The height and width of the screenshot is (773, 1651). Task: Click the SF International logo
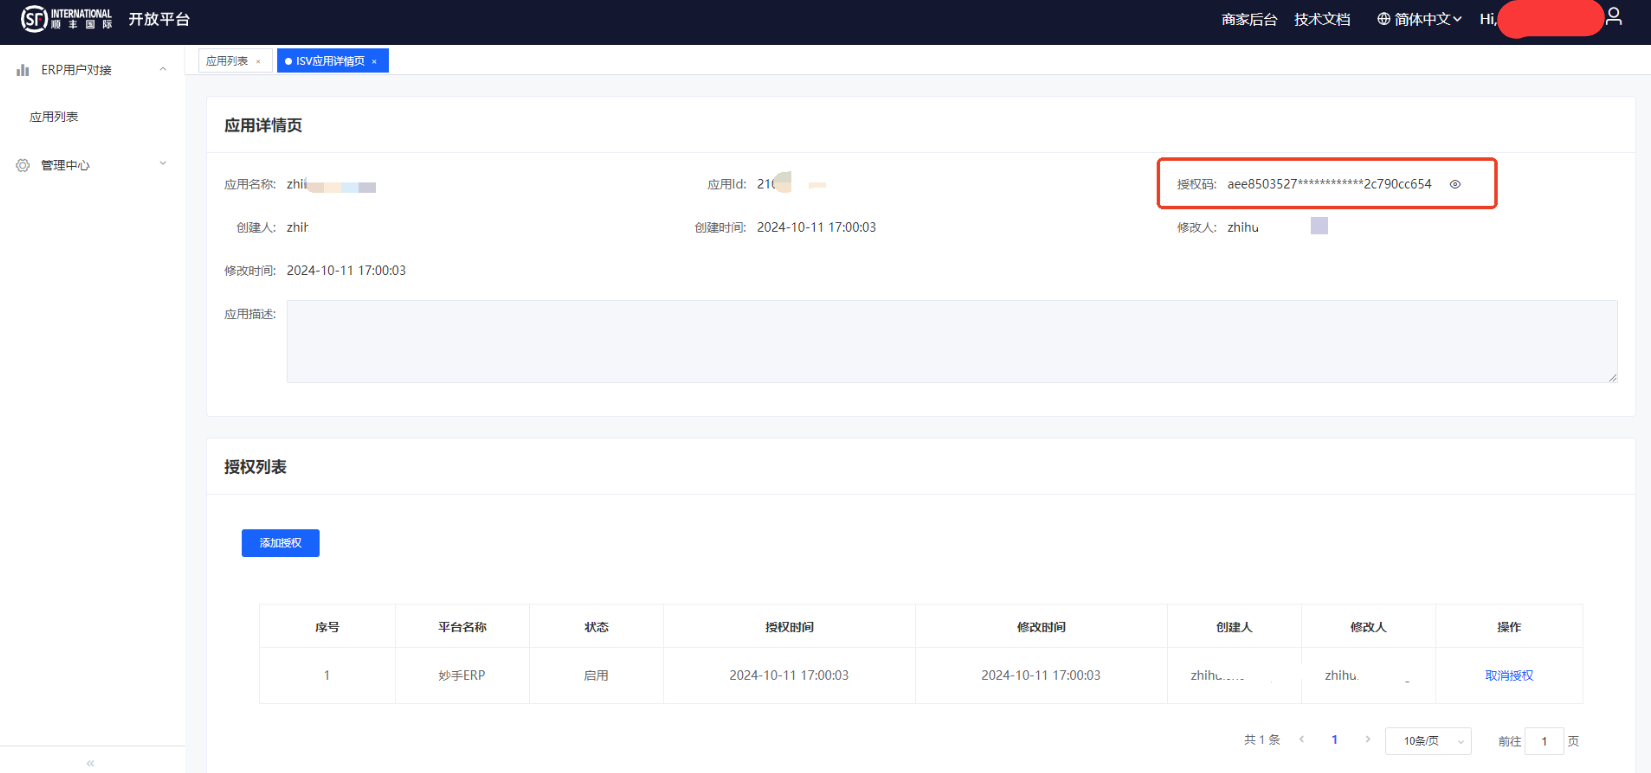point(66,19)
